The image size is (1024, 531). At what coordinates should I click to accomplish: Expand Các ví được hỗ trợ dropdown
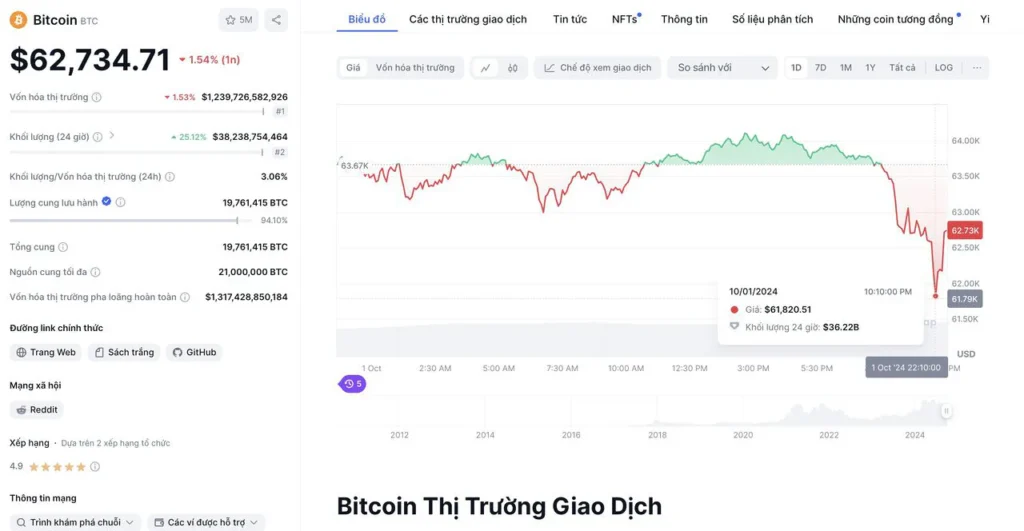[x=206, y=523]
